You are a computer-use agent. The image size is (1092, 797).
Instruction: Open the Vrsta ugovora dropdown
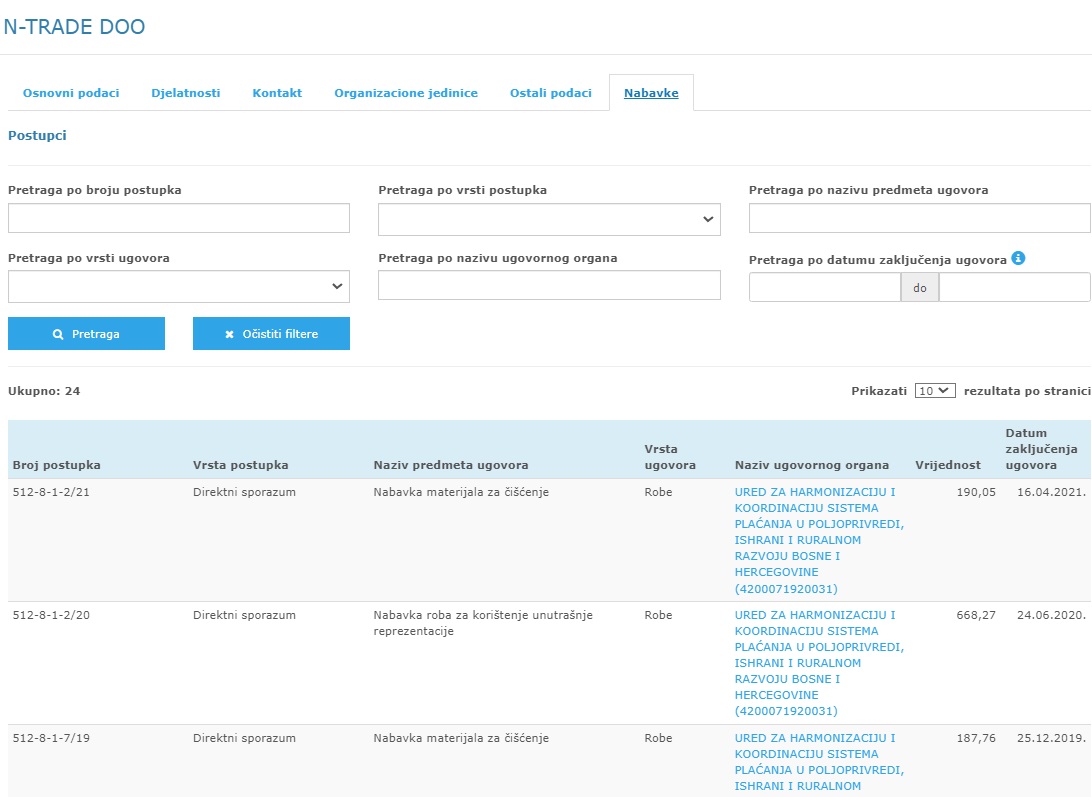[179, 287]
